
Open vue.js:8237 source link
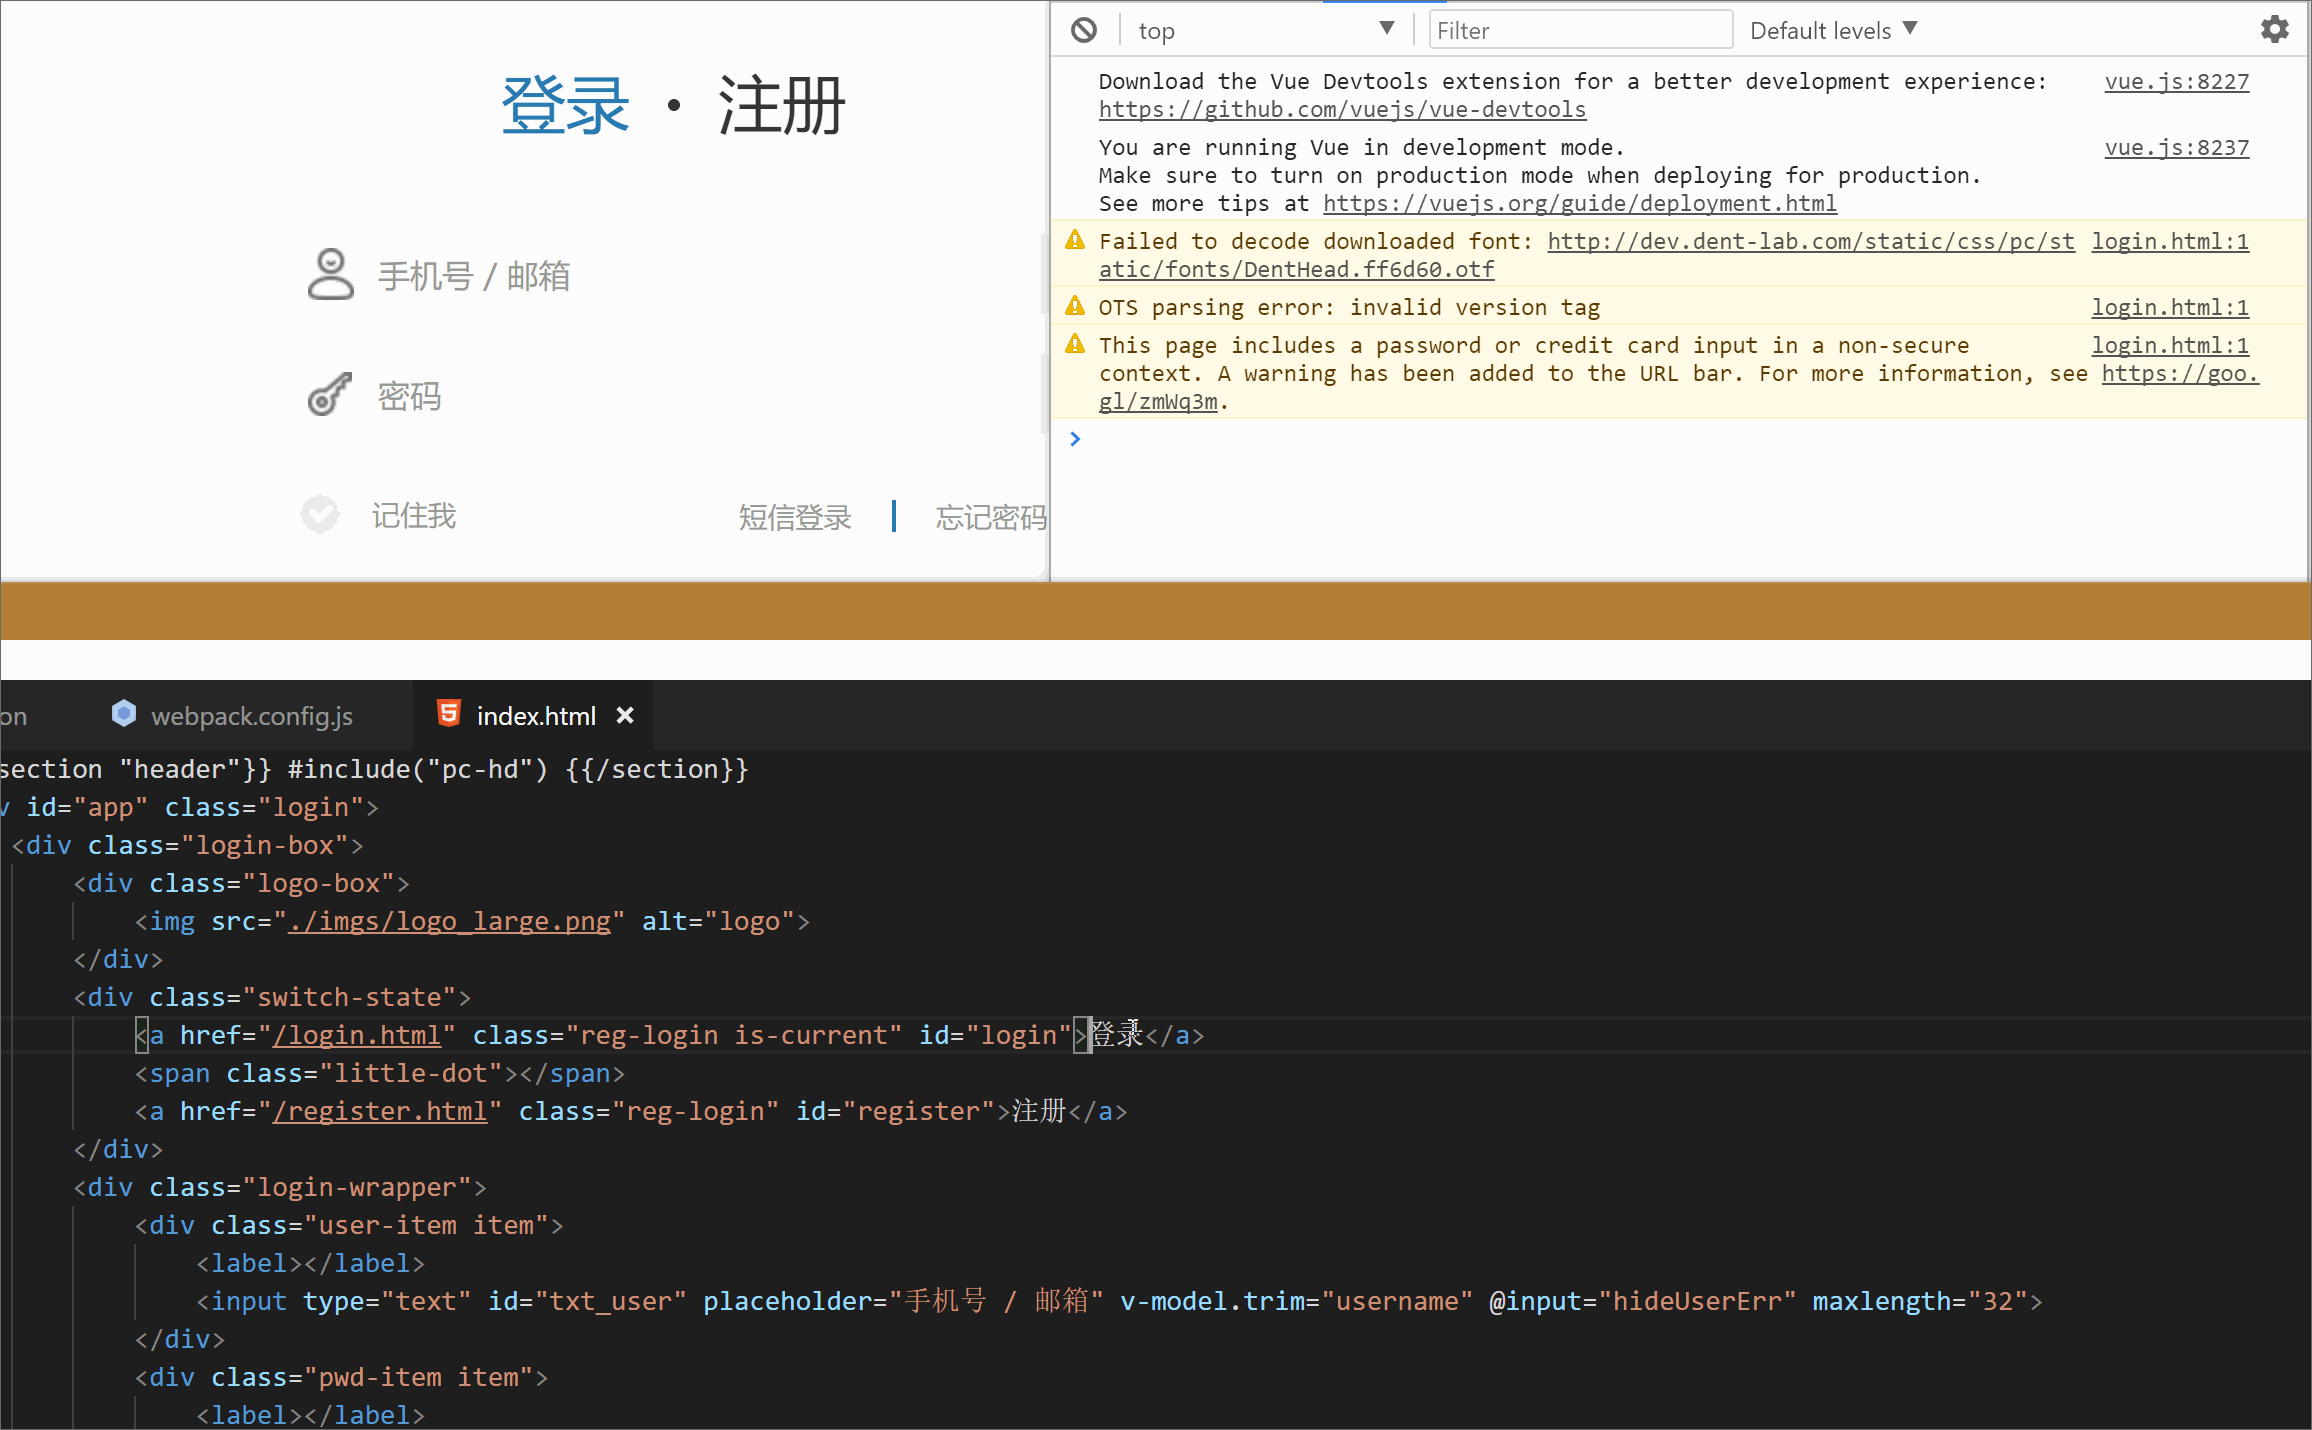(2176, 147)
